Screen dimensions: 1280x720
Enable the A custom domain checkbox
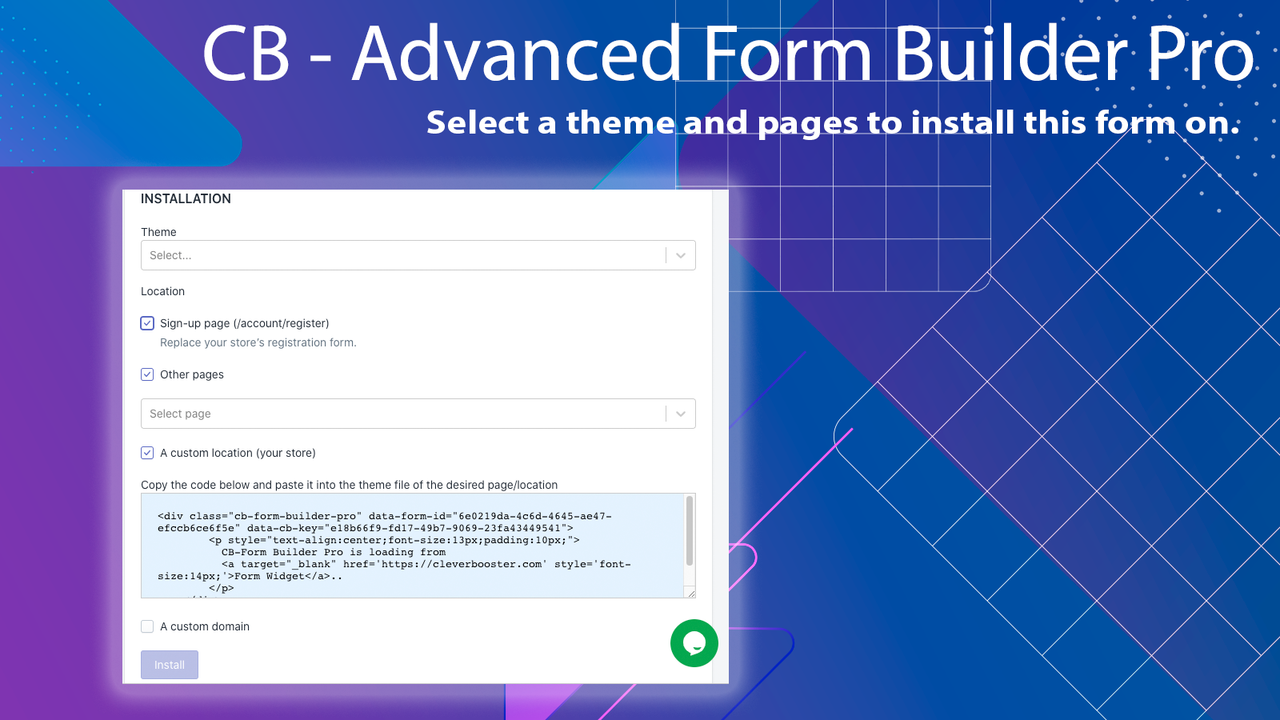coord(147,626)
